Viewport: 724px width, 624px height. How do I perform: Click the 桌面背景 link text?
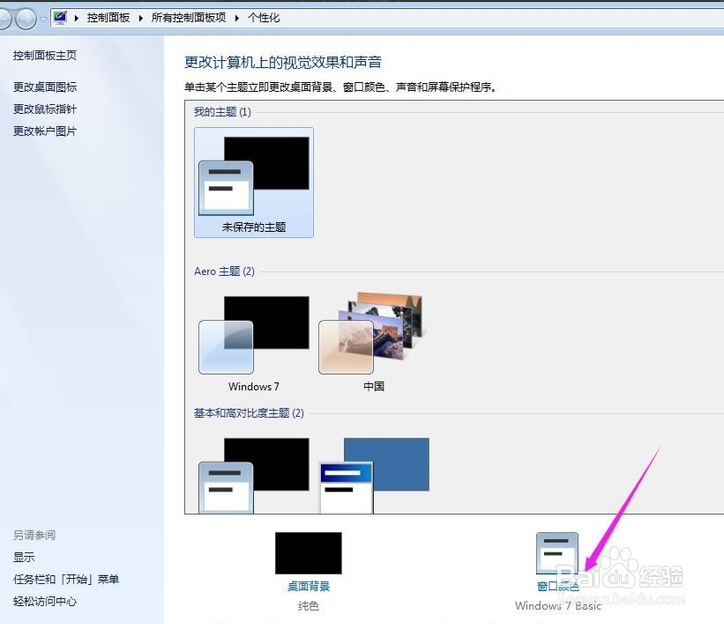[x=308, y=587]
